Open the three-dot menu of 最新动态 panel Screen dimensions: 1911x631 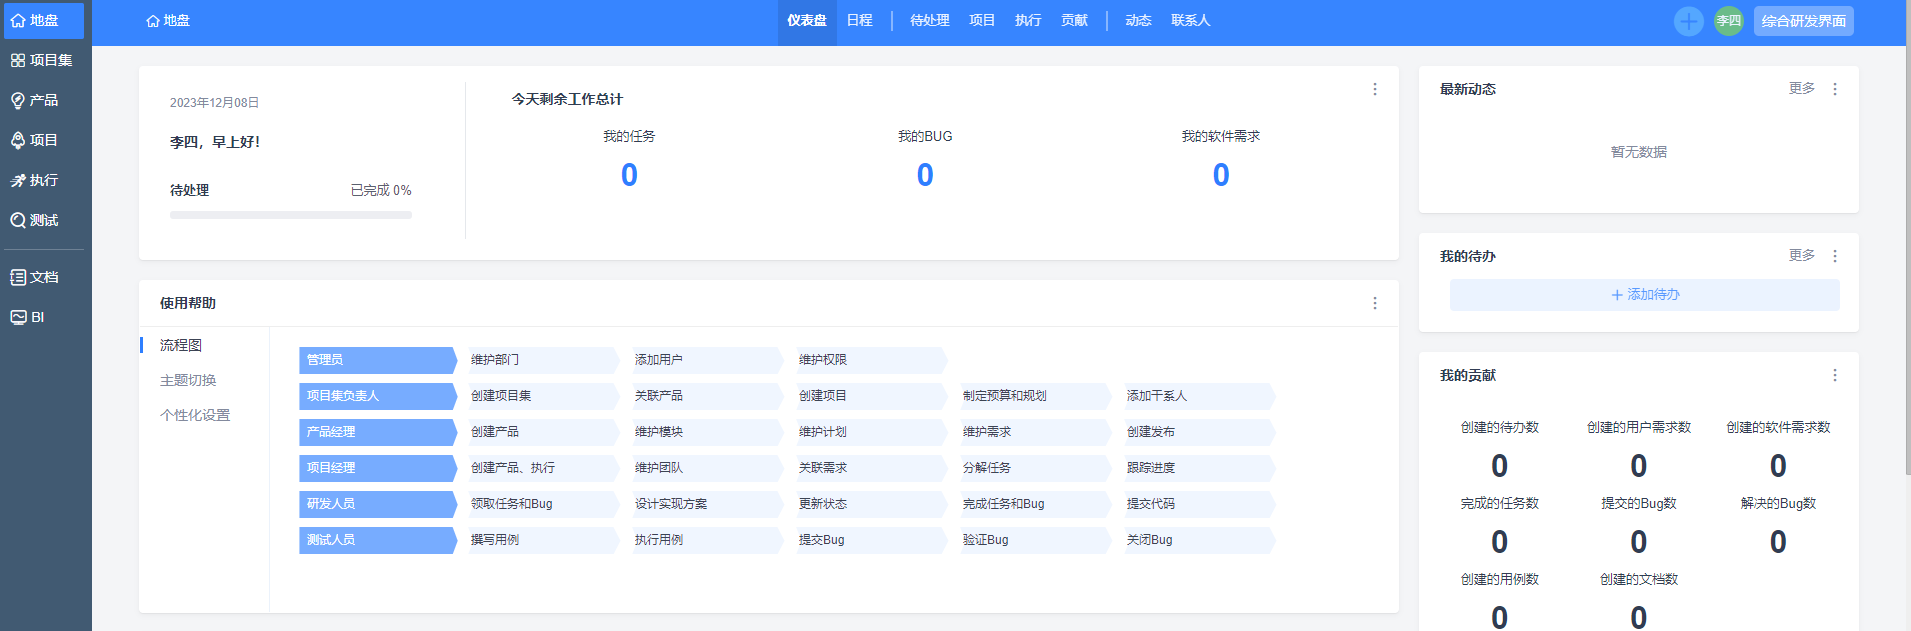[x=1835, y=89]
